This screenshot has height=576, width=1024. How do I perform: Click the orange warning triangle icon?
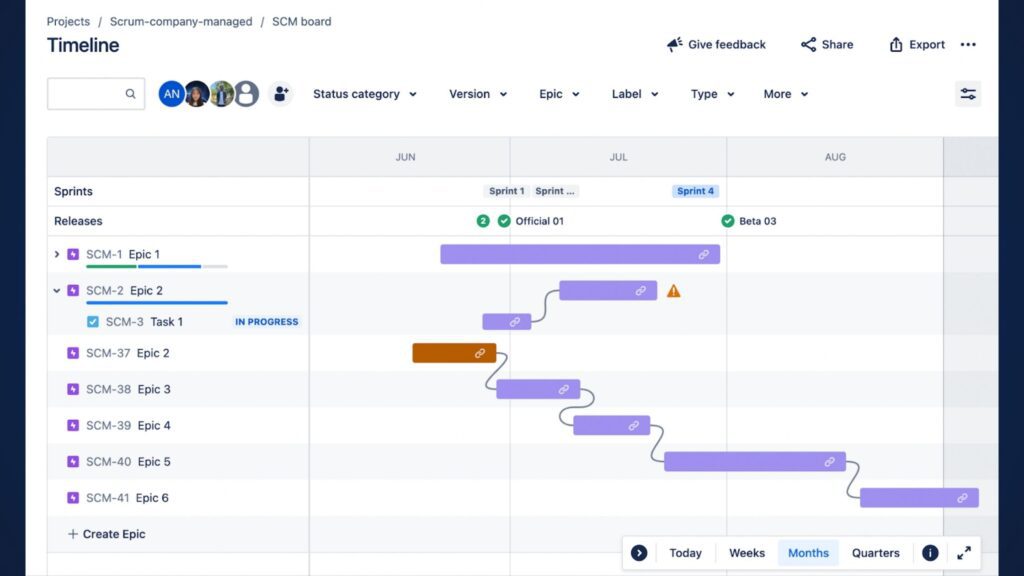pos(673,291)
